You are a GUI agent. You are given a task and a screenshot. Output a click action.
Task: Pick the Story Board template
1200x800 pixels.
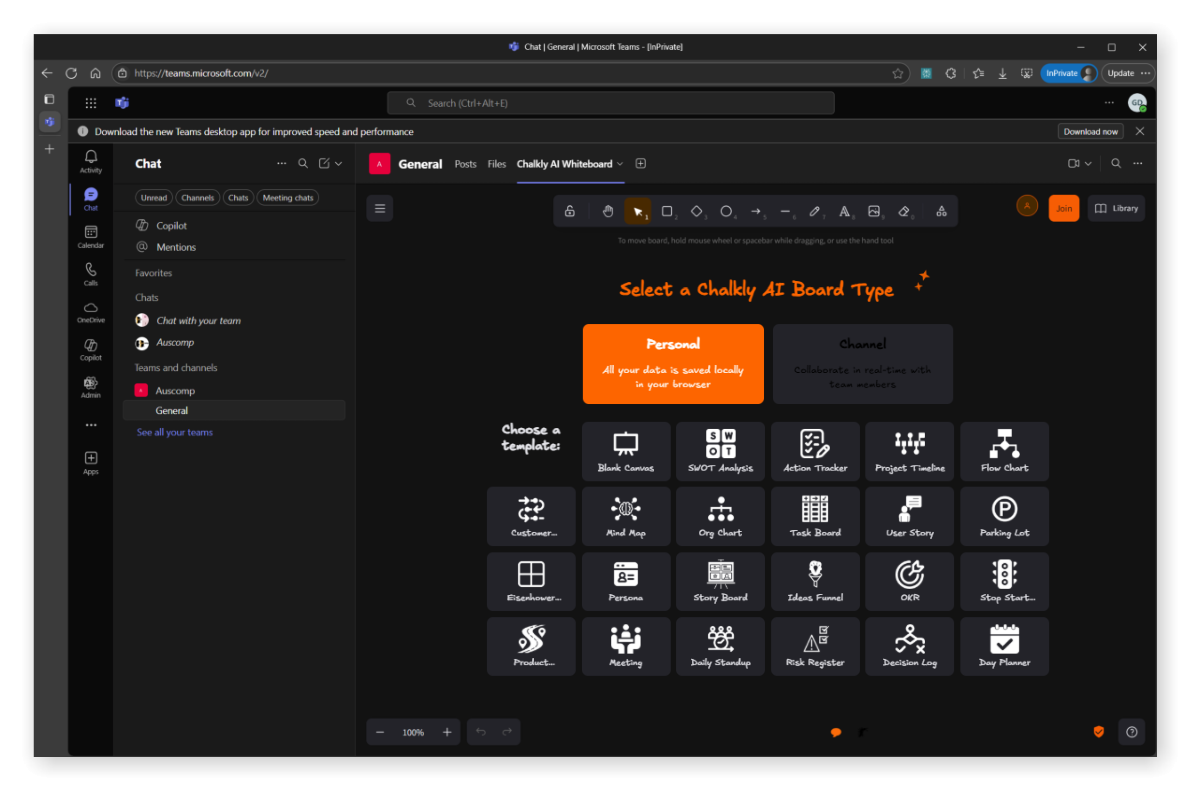[x=721, y=582]
